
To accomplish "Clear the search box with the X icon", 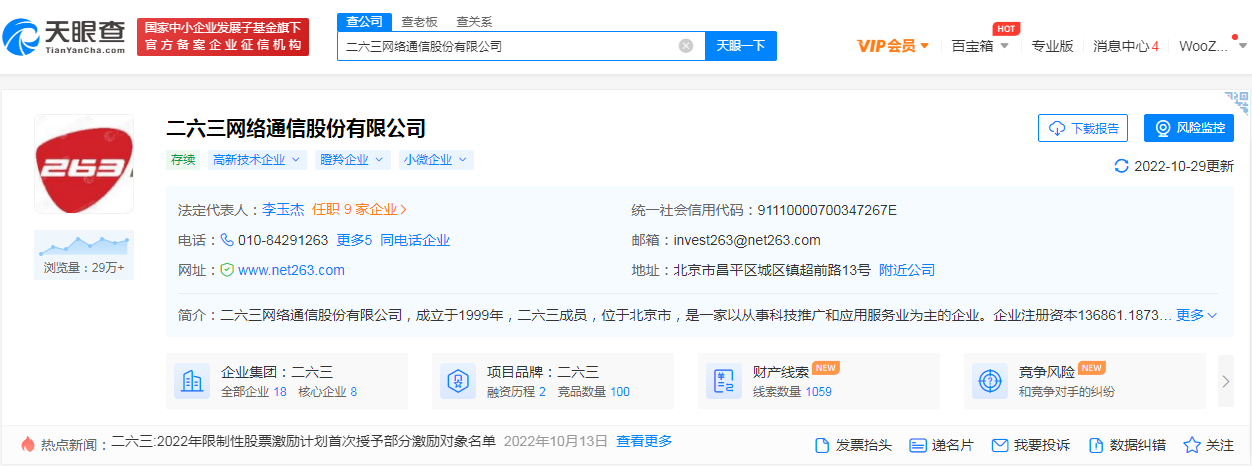I will (686, 46).
